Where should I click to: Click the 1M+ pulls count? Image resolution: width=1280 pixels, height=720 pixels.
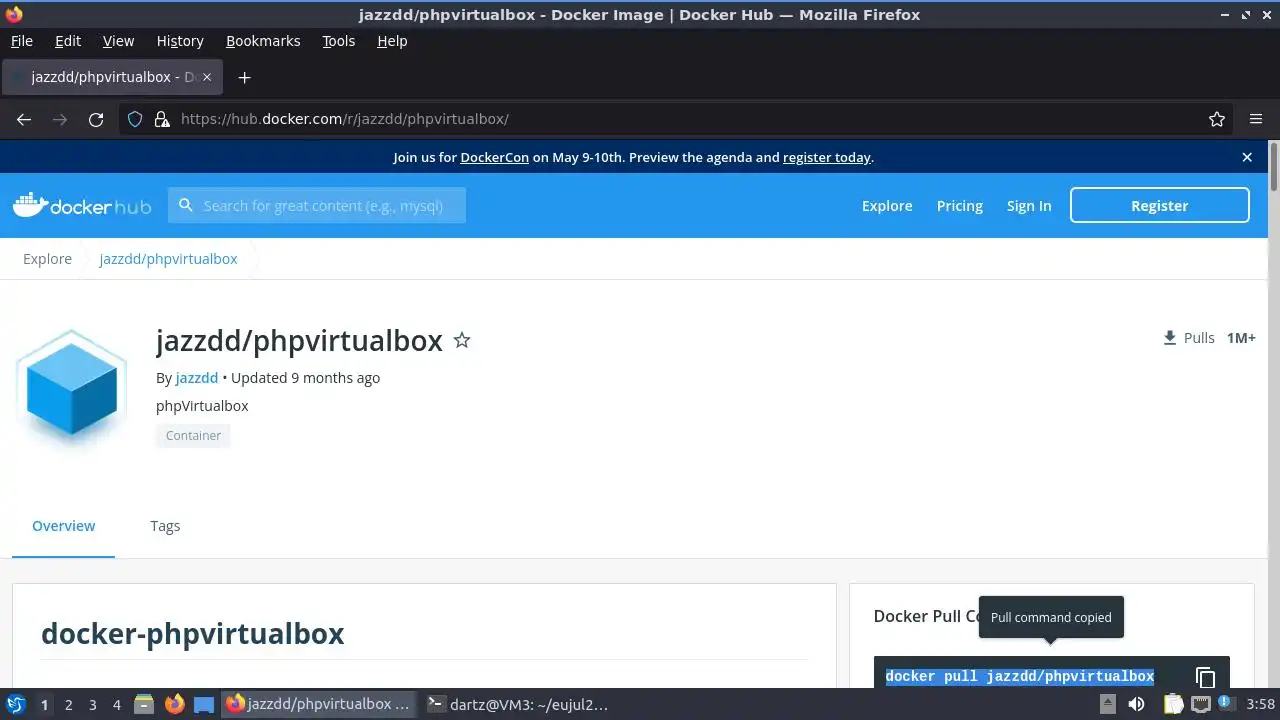(x=1241, y=338)
